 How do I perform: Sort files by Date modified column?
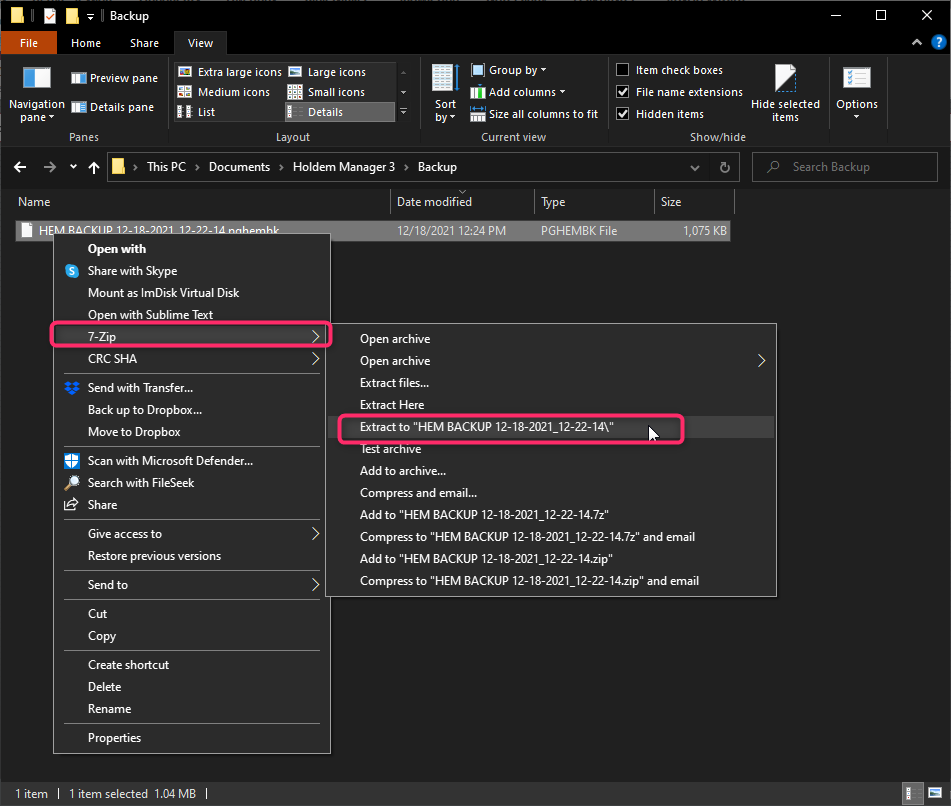[x=463, y=202]
